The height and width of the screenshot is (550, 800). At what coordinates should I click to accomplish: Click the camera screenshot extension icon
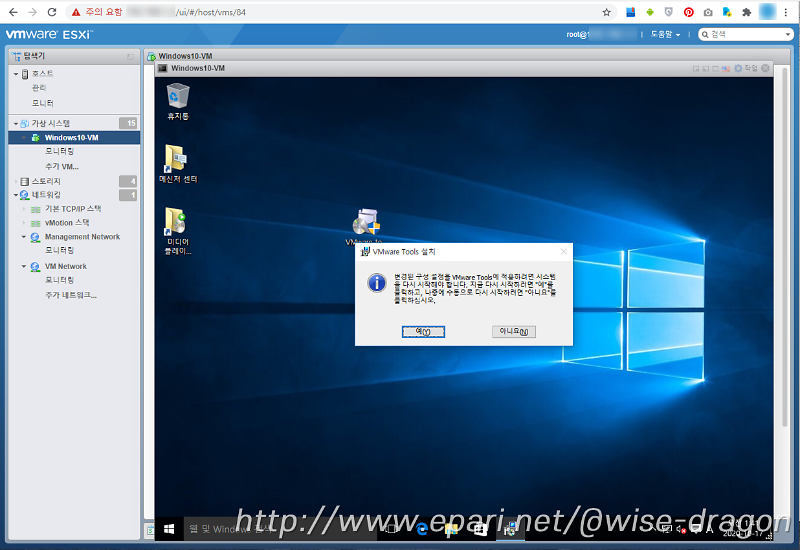[708, 12]
